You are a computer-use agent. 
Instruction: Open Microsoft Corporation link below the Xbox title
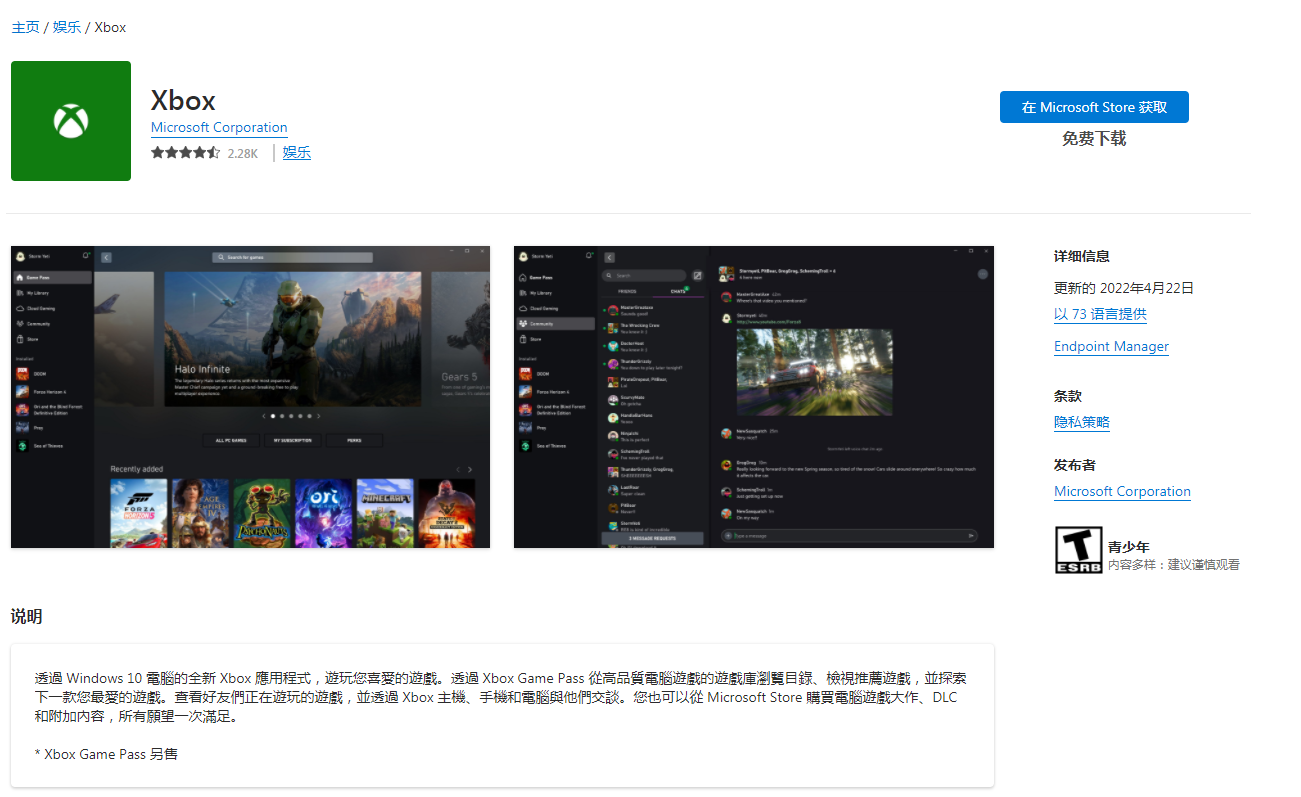click(219, 127)
